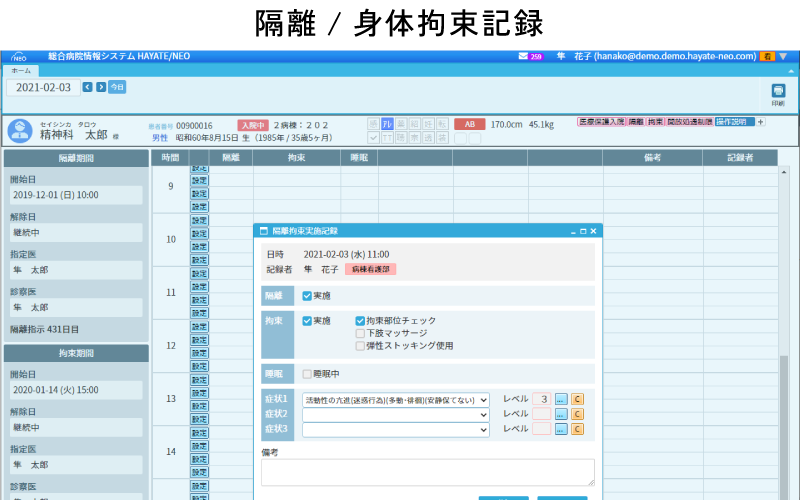
Task: Uncheck 隔離 実施 checkbox
Action: coord(307,296)
